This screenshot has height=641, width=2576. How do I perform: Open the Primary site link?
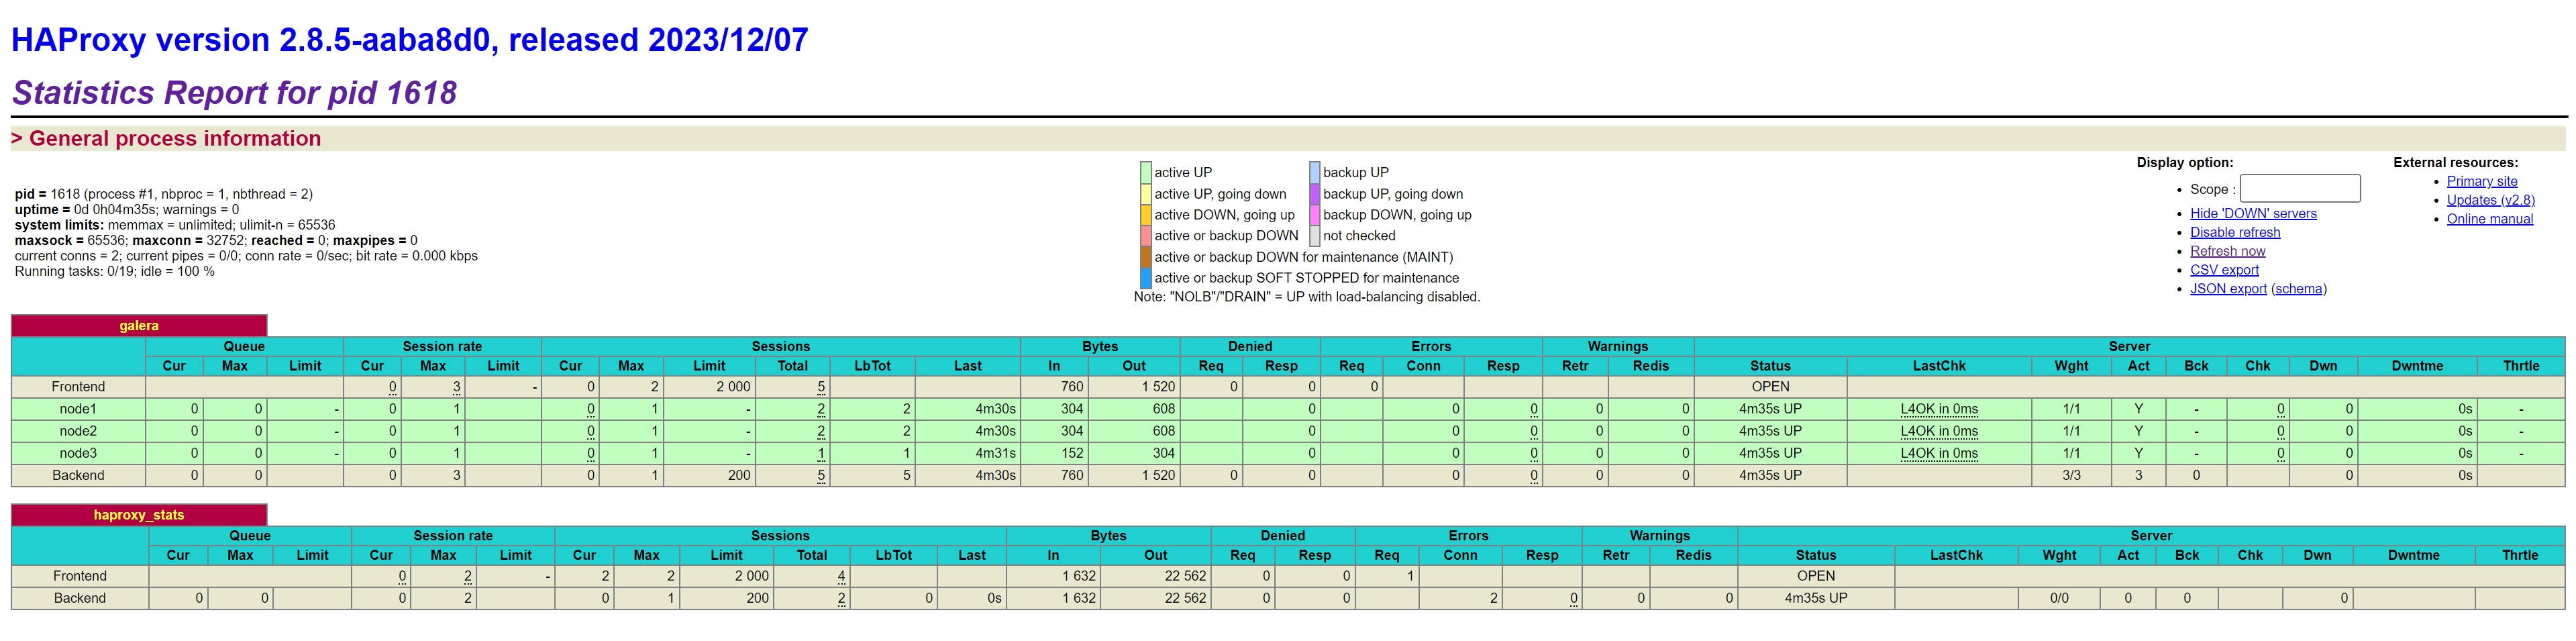click(2482, 181)
